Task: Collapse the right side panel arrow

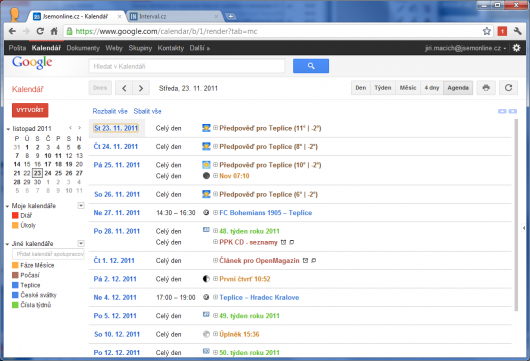Action: coord(523,228)
